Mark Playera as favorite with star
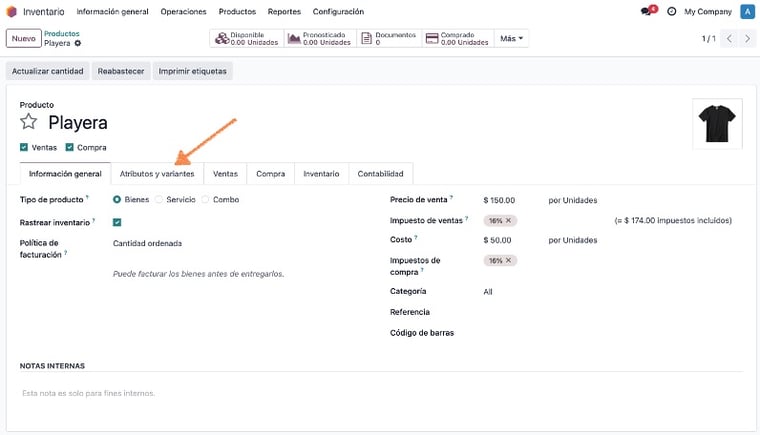Image resolution: width=760 pixels, height=435 pixels. coord(29,122)
